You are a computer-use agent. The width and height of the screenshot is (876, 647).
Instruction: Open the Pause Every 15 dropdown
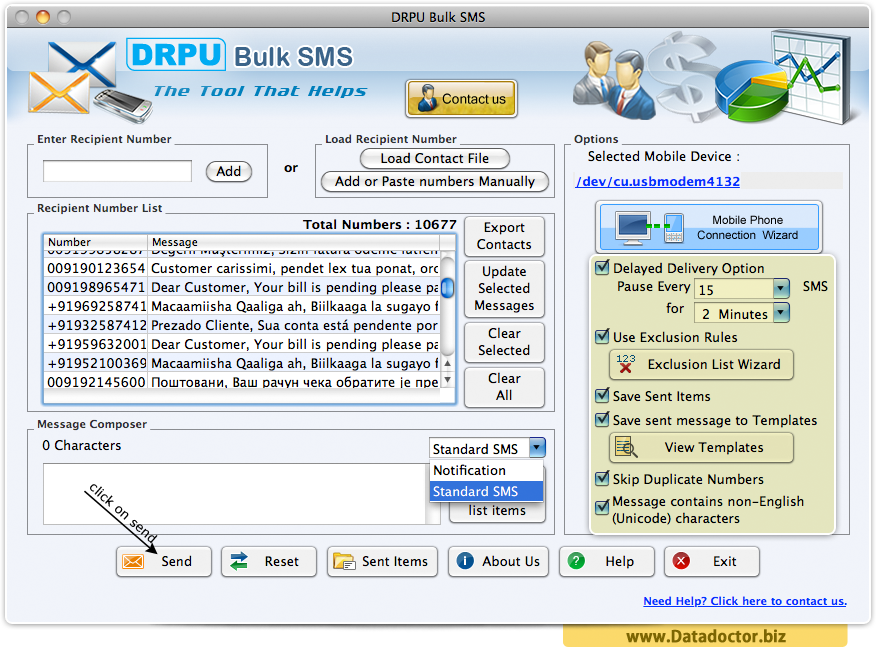coord(780,289)
